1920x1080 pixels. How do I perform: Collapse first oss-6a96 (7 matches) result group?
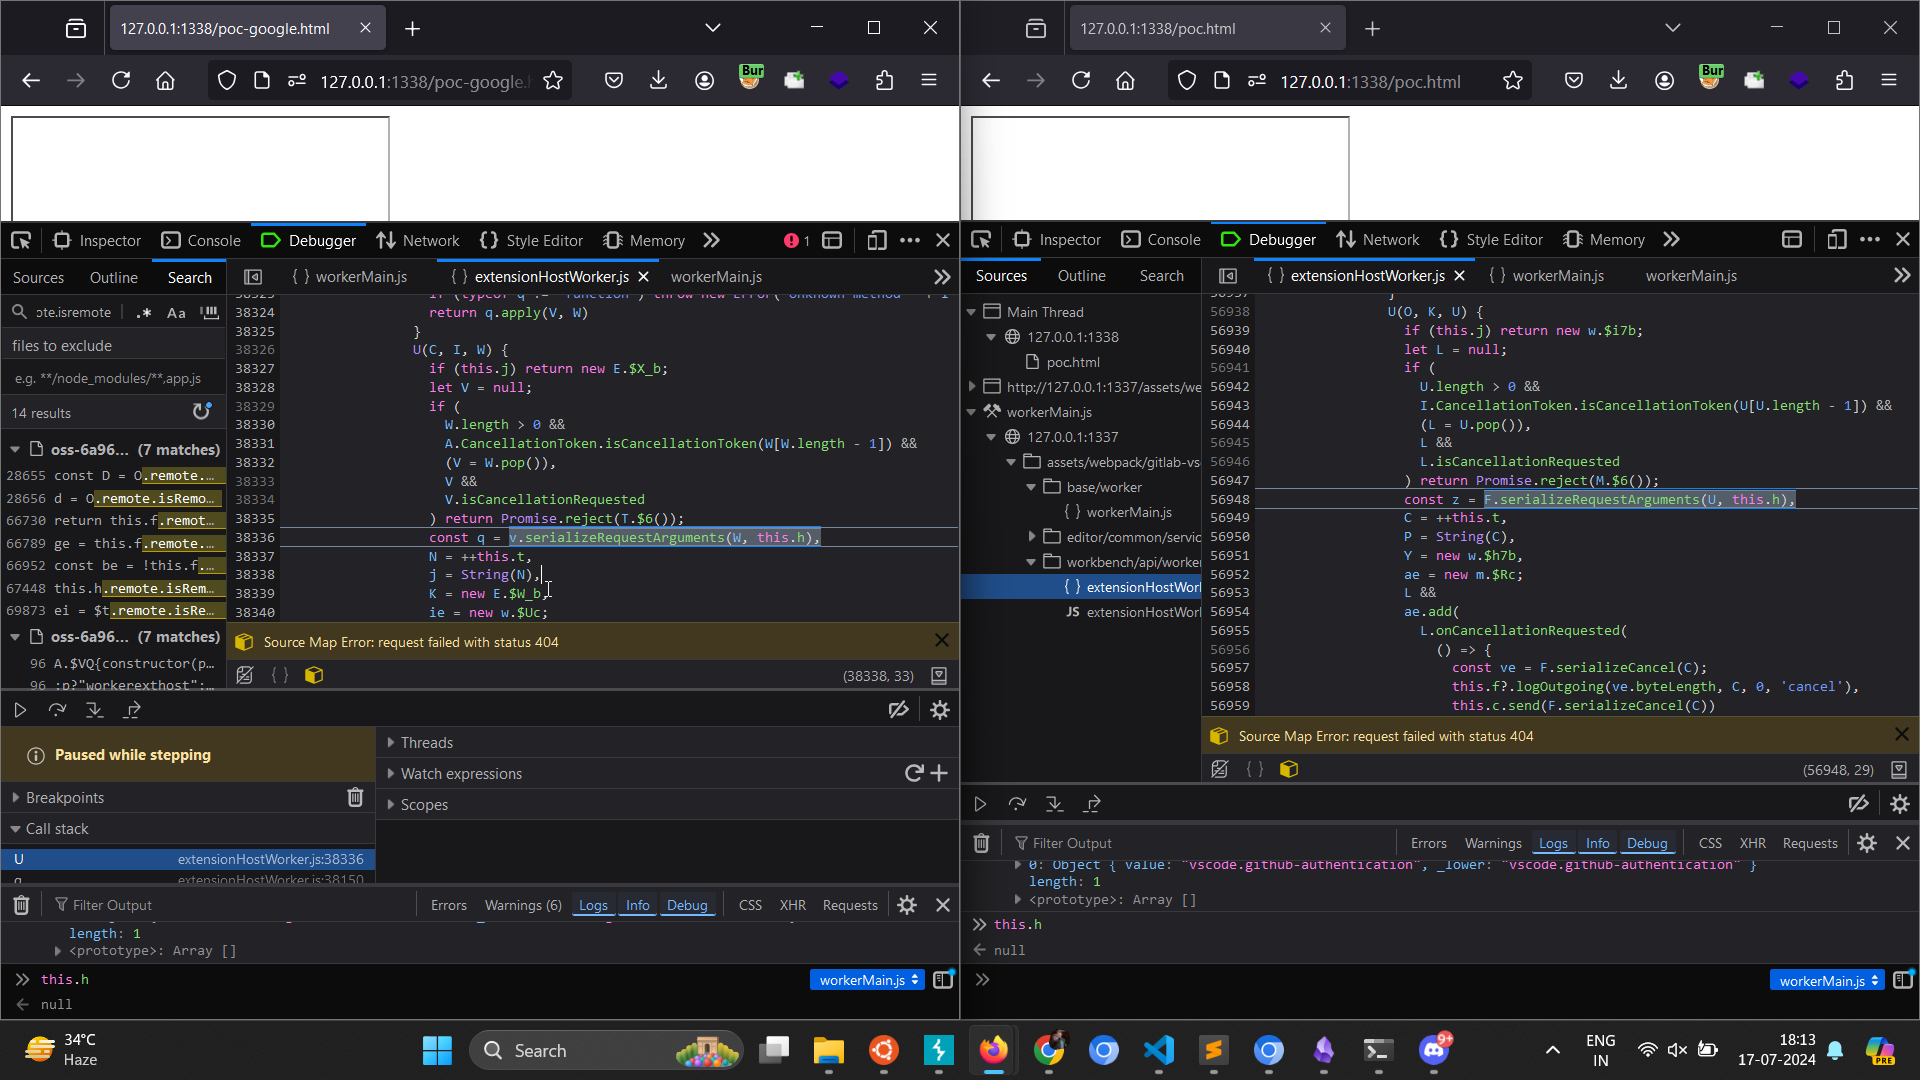pyautogui.click(x=15, y=449)
